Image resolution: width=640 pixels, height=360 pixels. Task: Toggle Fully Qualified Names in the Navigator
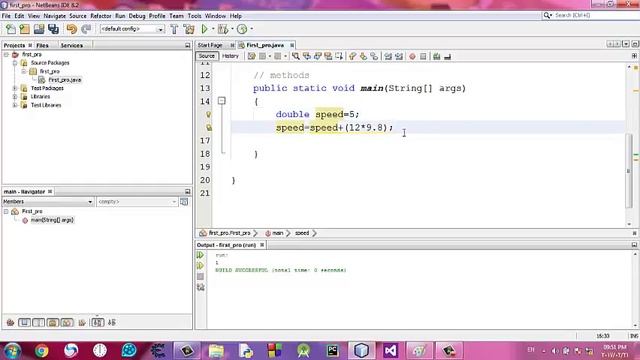pos(82,322)
